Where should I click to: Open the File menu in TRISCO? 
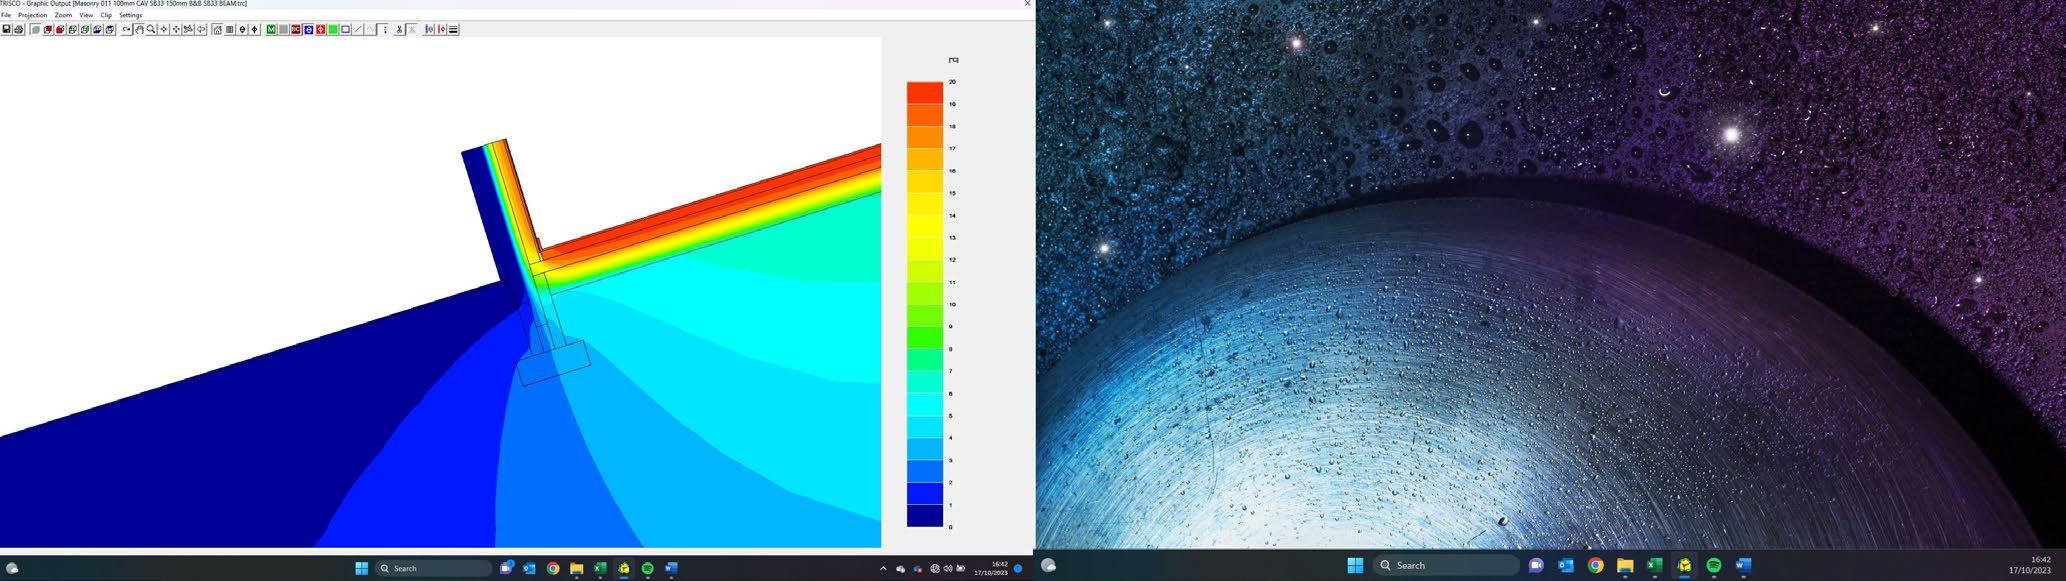pyautogui.click(x=6, y=15)
